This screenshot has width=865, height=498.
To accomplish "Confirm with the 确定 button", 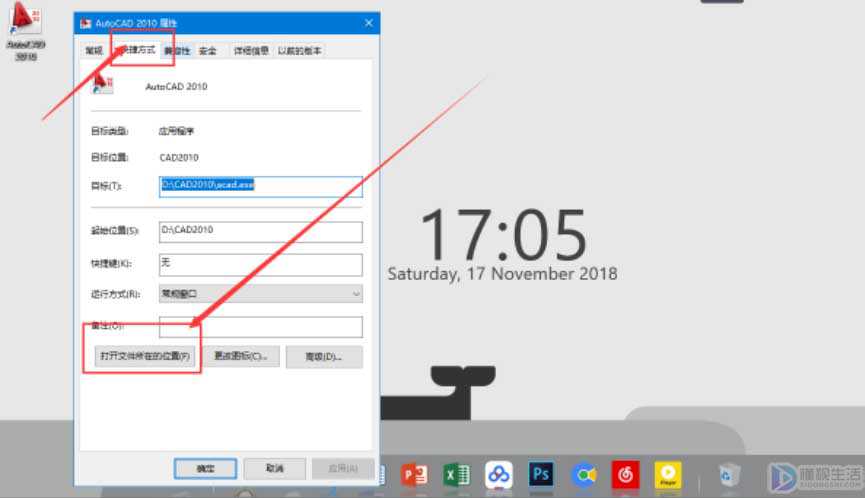I will [x=205, y=469].
